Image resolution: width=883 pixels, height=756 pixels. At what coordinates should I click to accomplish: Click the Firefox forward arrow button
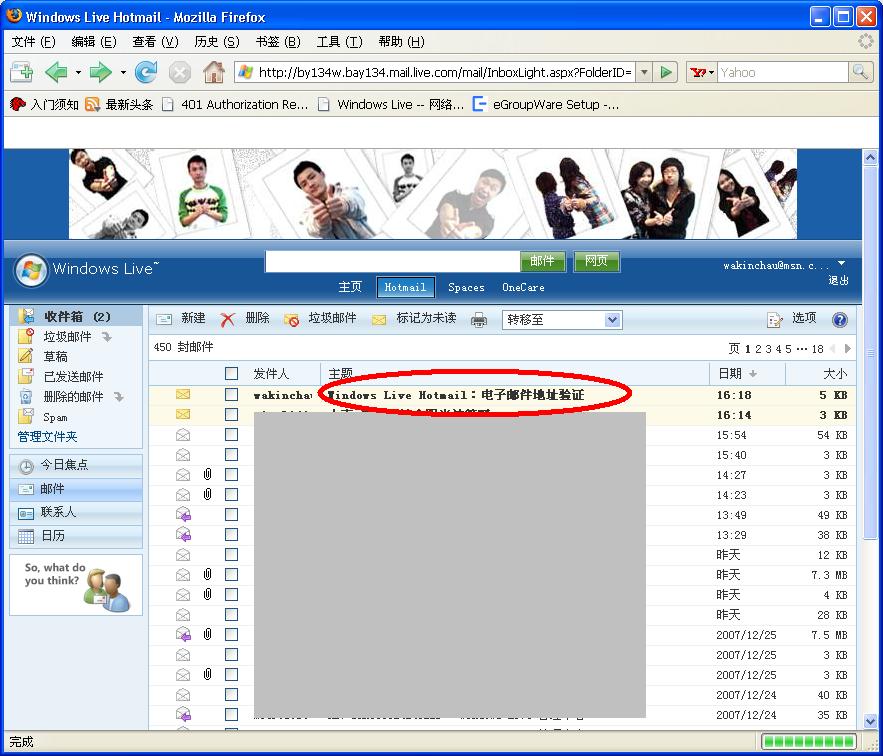click(x=100, y=72)
